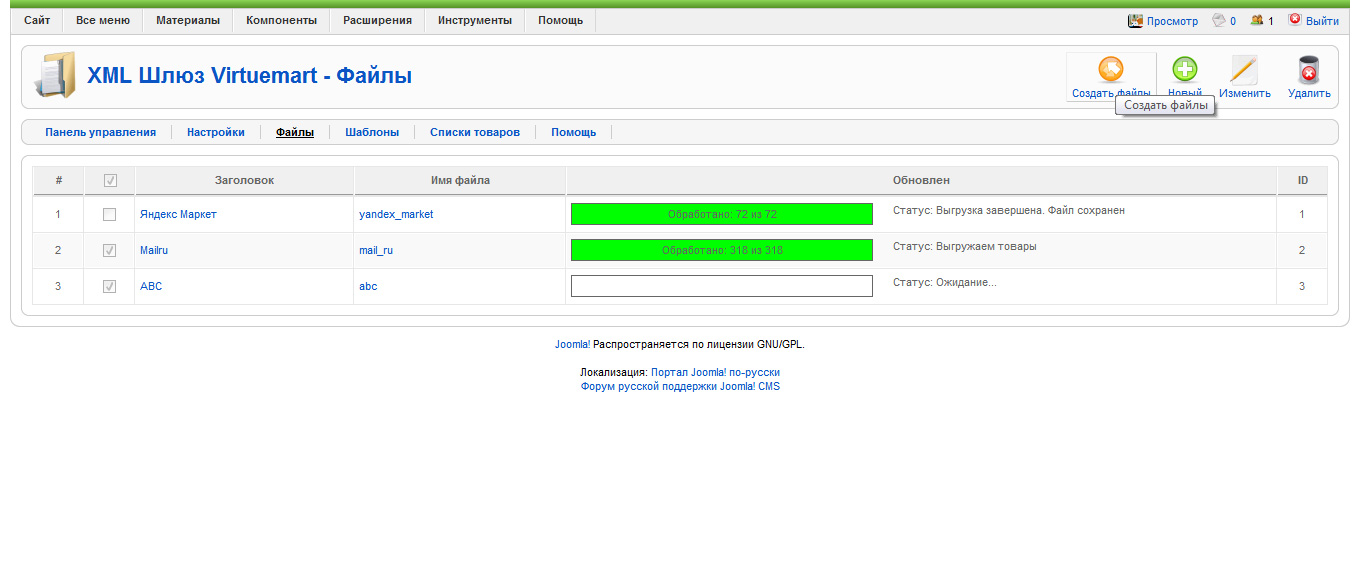1360x561 pixels.
Task: Toggle the select-all checkbox in table header
Action: click(x=110, y=180)
